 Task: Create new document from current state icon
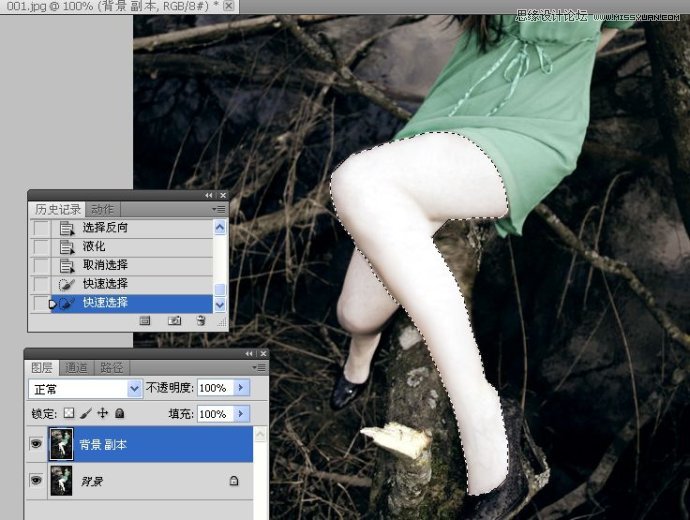(x=144, y=321)
